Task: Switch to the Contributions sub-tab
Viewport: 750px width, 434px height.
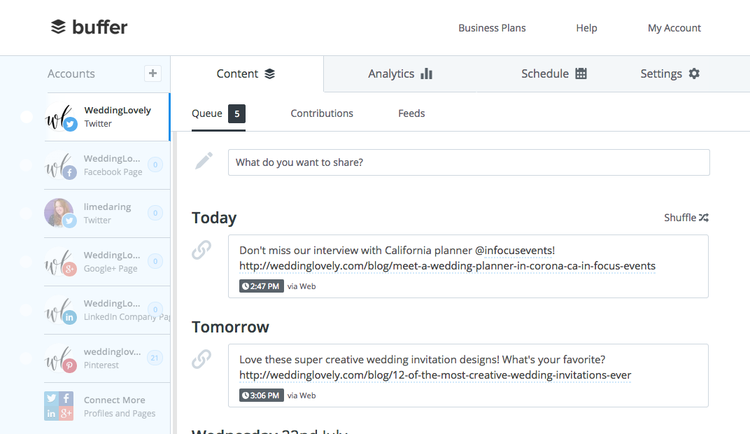Action: coord(322,113)
